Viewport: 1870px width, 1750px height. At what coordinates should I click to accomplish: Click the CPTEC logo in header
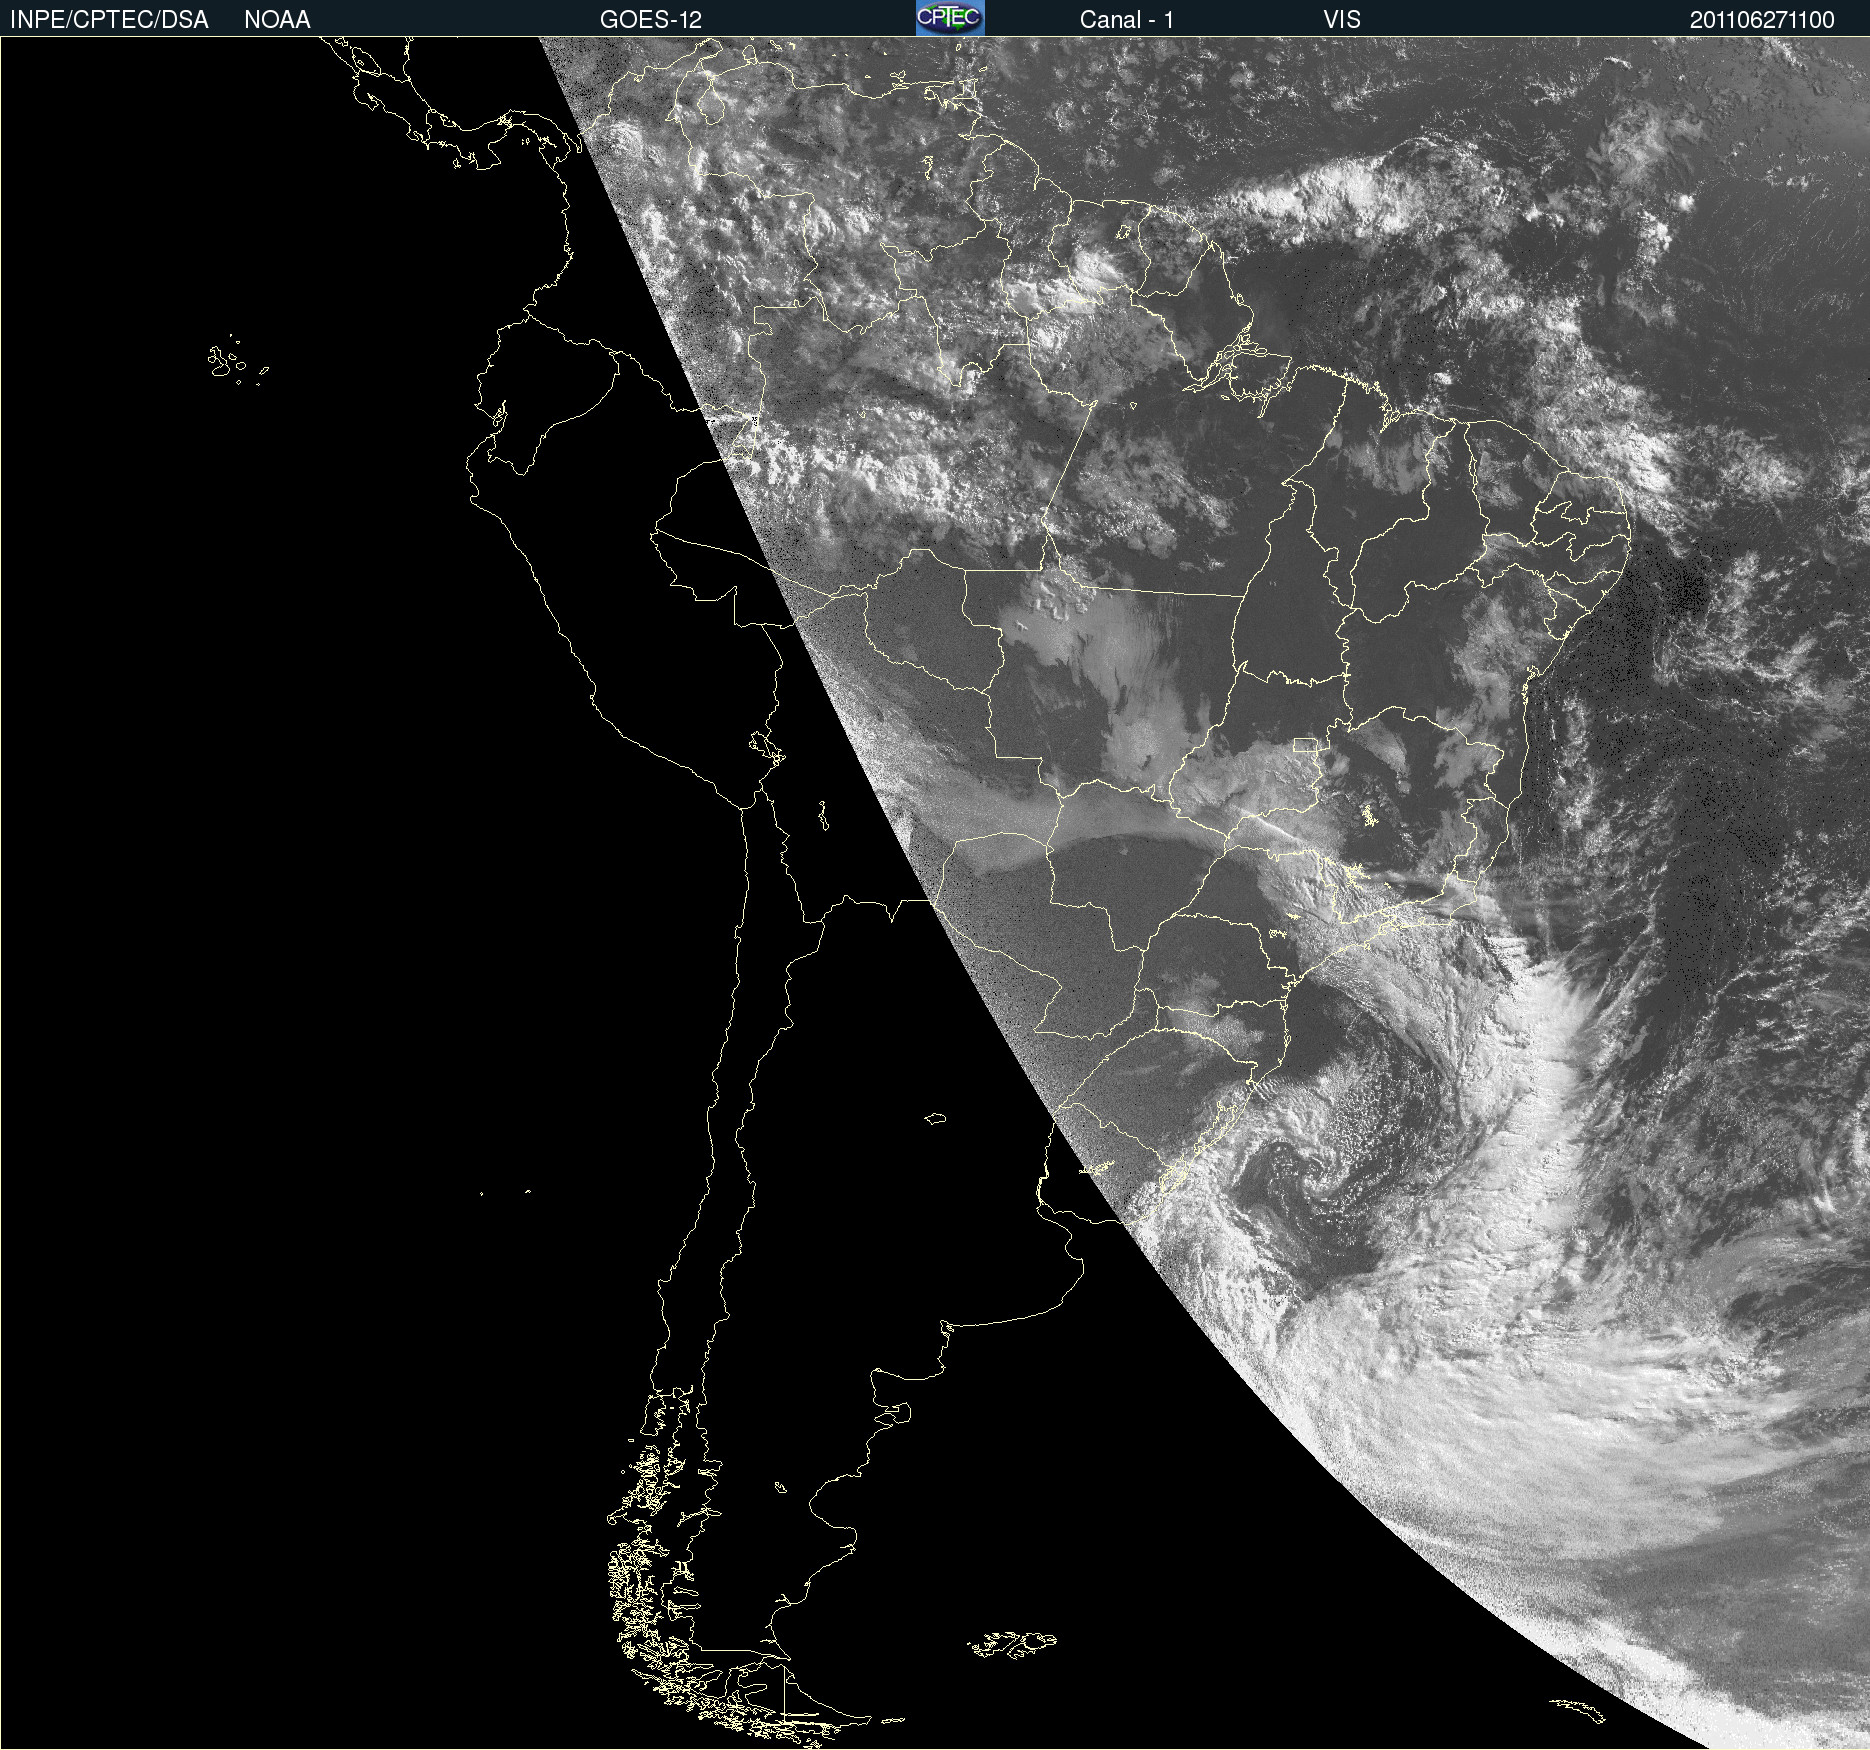[x=950, y=18]
